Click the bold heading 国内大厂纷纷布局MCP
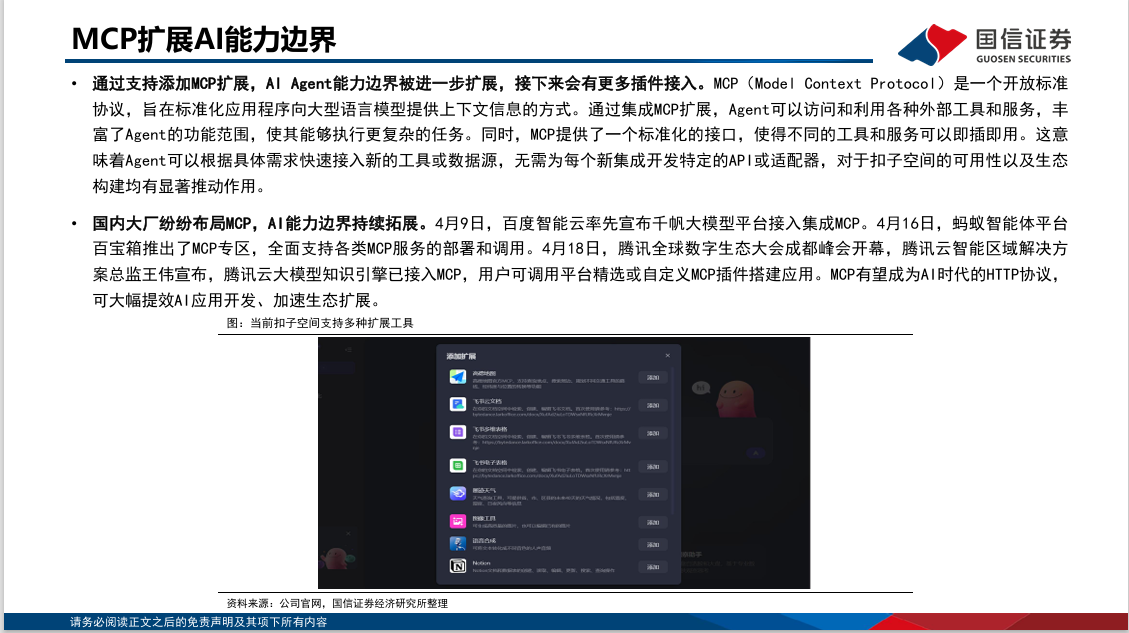Viewport: 1129px width, 633px height. click(172, 223)
